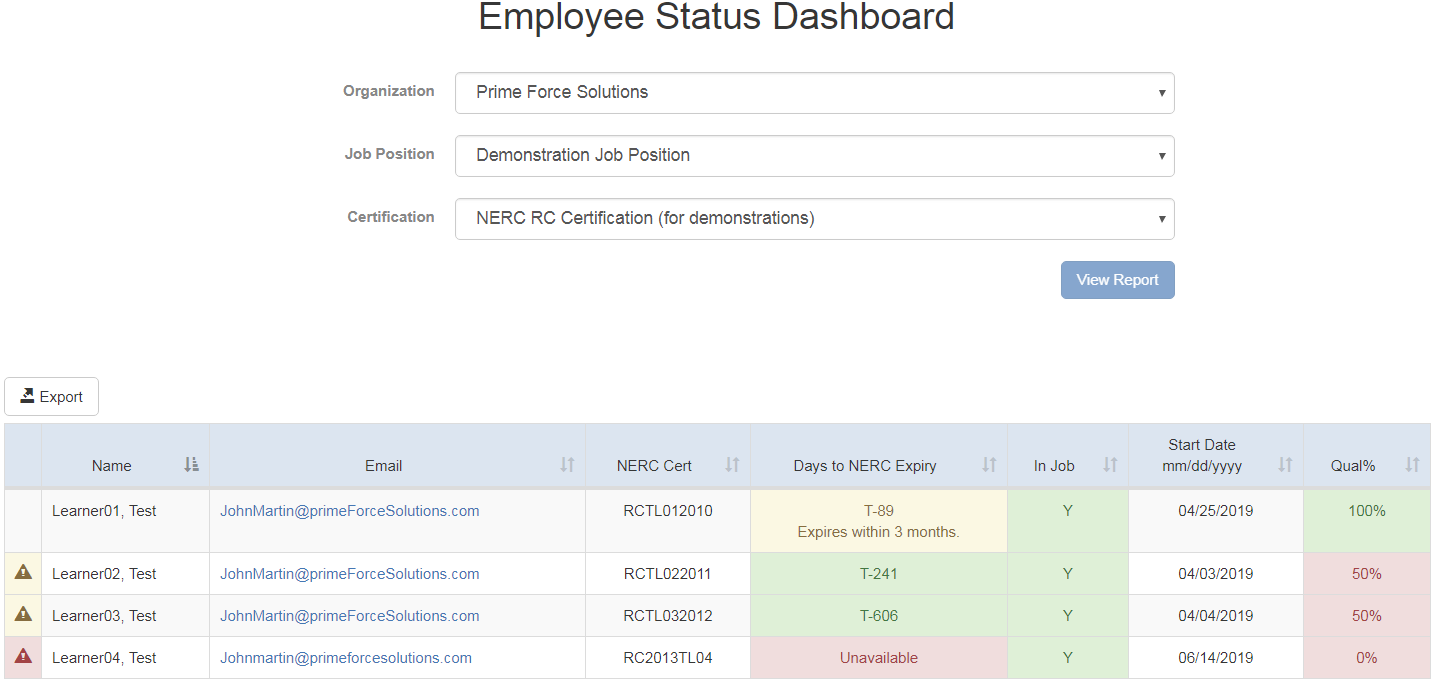Export the employee table
This screenshot has width=1434, height=679.
(x=51, y=397)
